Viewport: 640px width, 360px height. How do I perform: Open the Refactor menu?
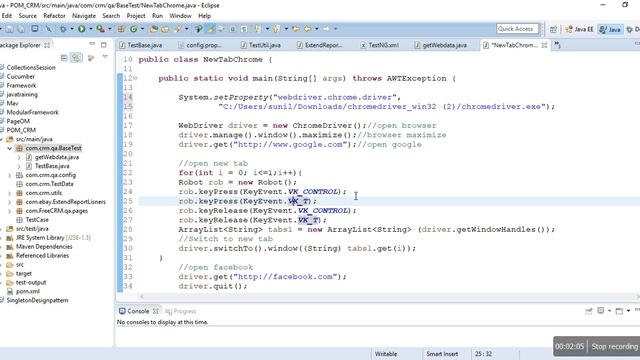[54, 16]
